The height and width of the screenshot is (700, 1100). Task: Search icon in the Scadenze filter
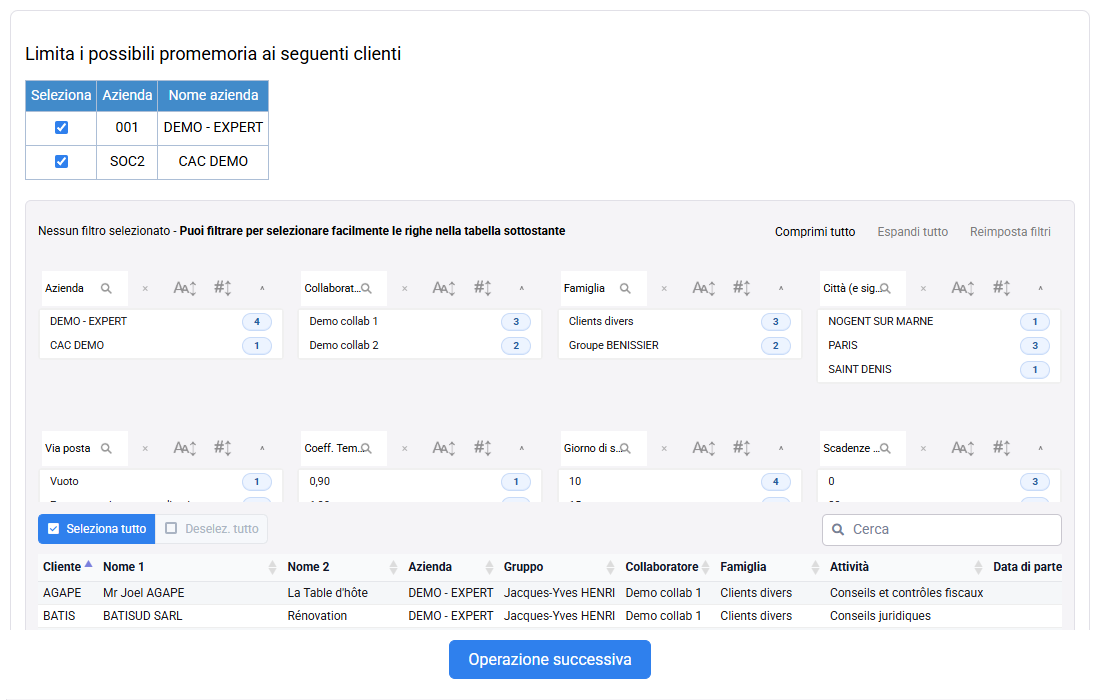[x=885, y=448]
